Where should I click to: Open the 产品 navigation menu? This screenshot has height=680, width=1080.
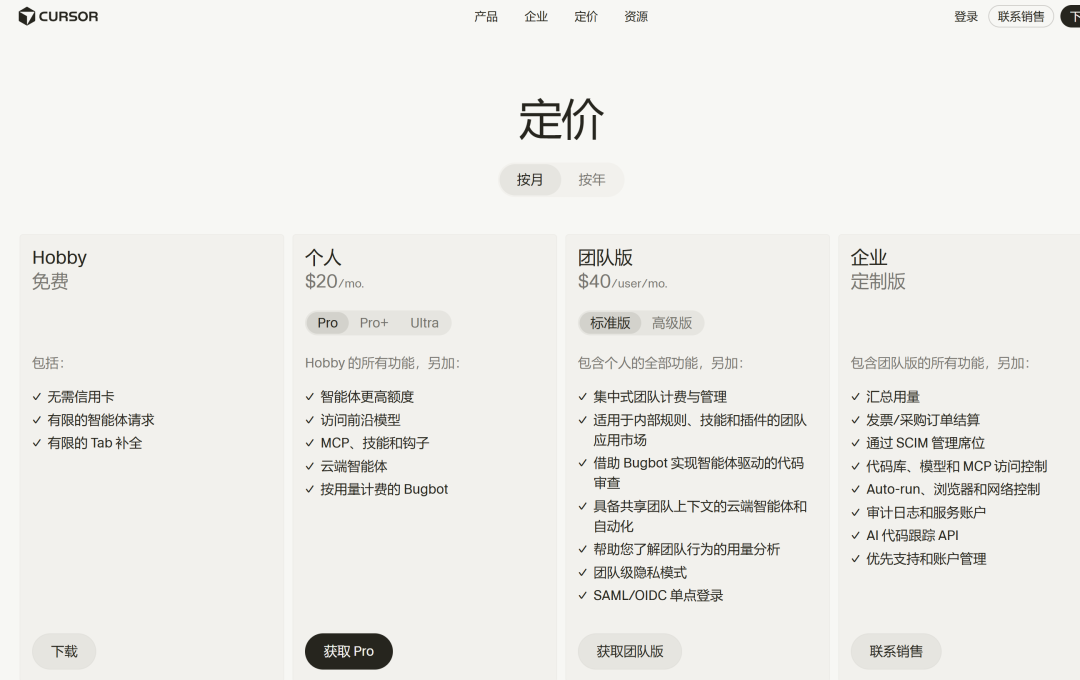tap(486, 17)
